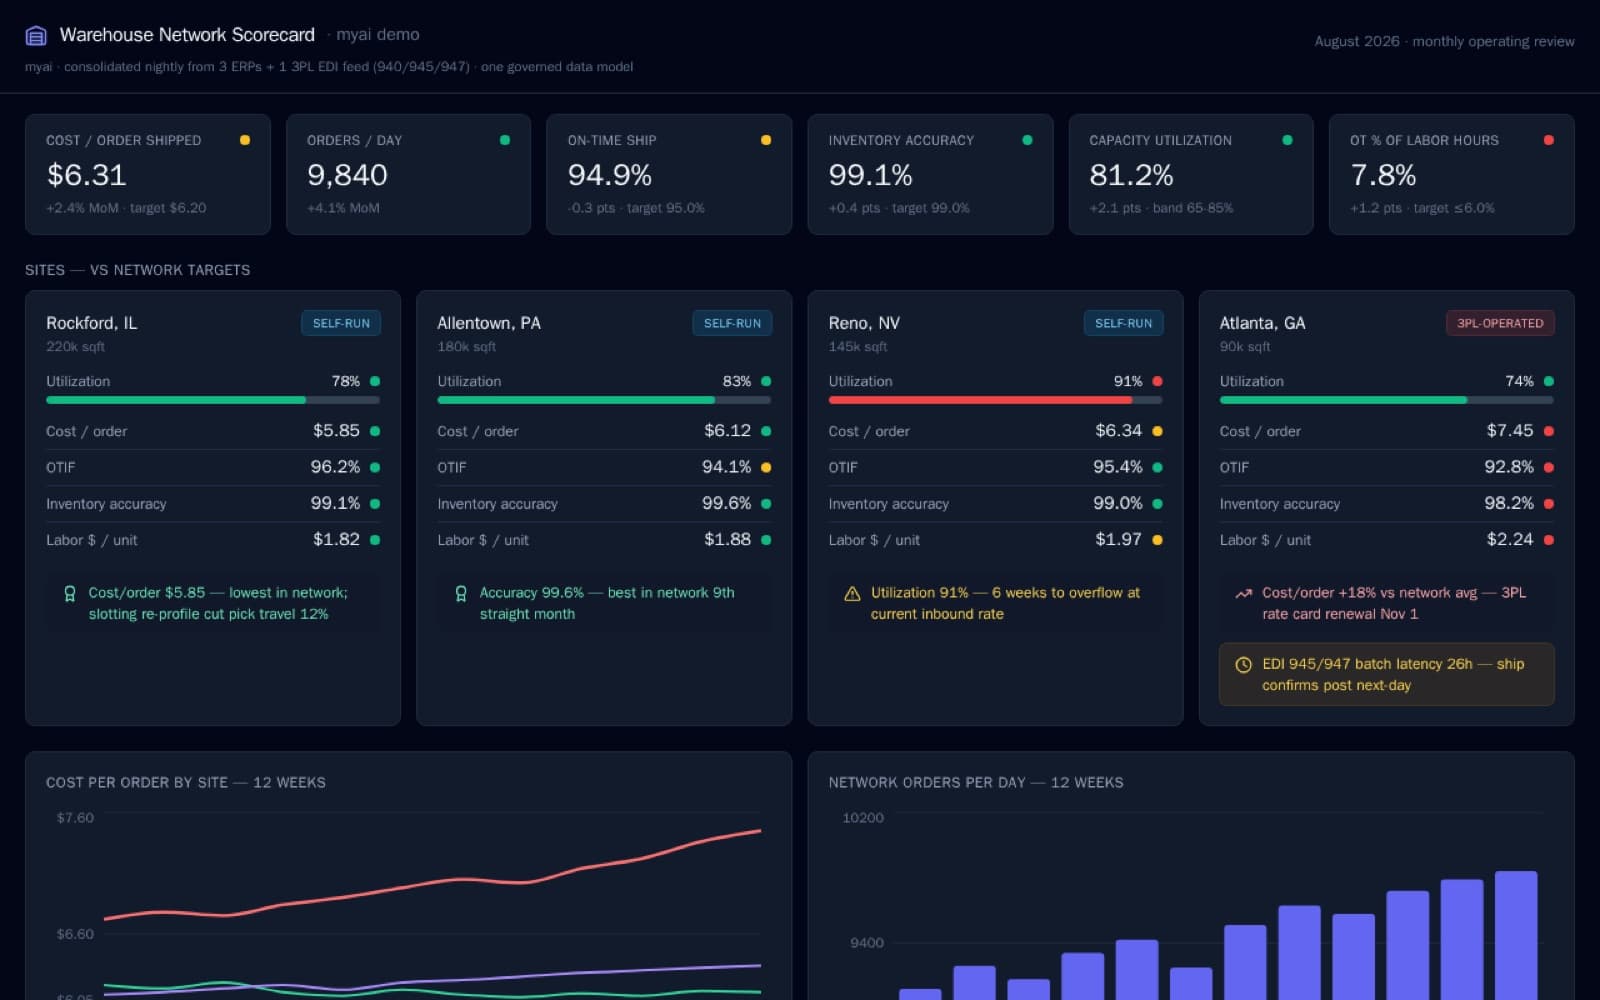The height and width of the screenshot is (1000, 1600).
Task: Click the award icon in Allentown insight
Action: 461,593
